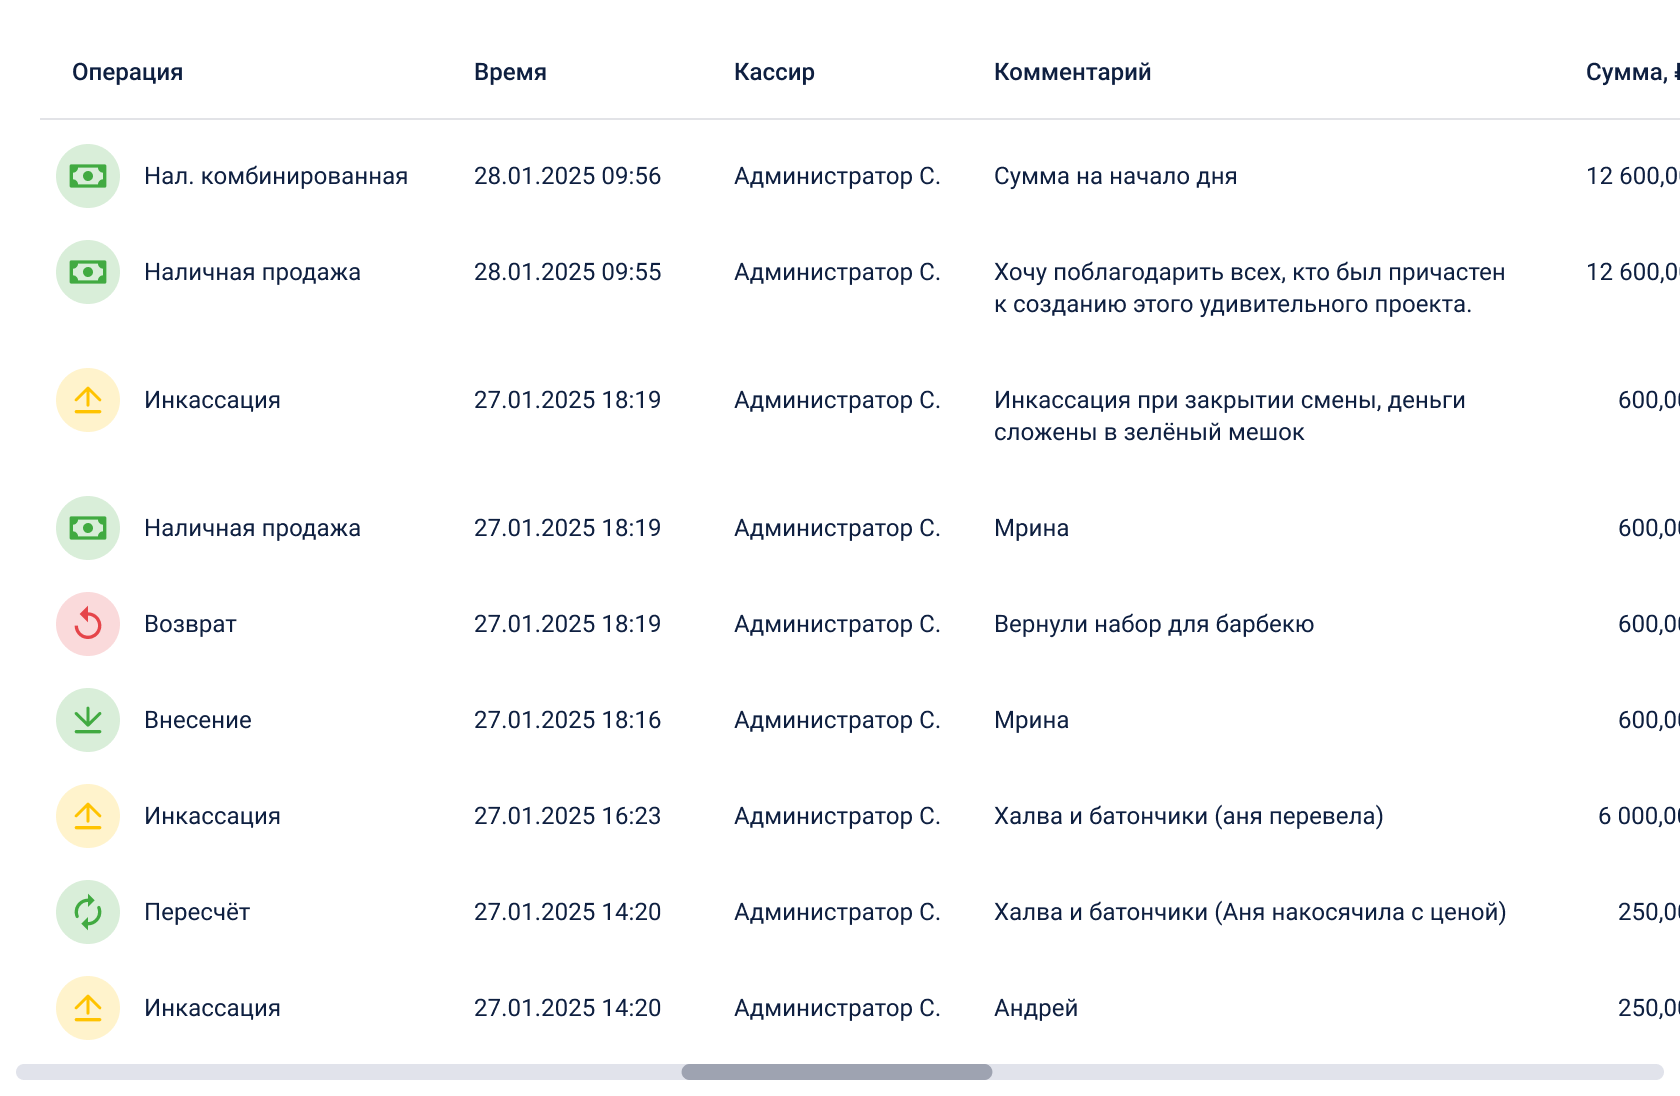Click the horizontal scrollbar thumb
This screenshot has width=1680, height=1096.
[837, 1072]
